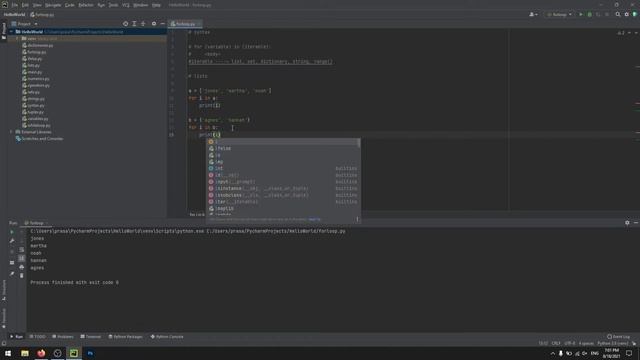Open numerics.py in the project tree
Screen dimensions: 640x360
click(x=36, y=78)
